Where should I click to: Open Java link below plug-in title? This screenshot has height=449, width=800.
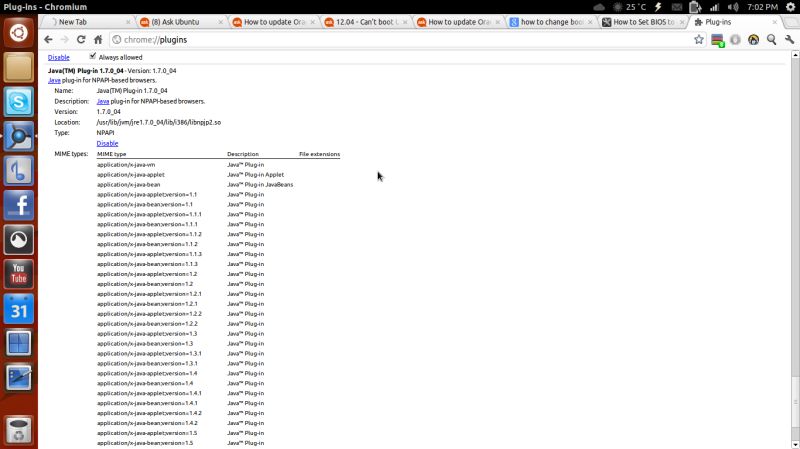[54, 81]
